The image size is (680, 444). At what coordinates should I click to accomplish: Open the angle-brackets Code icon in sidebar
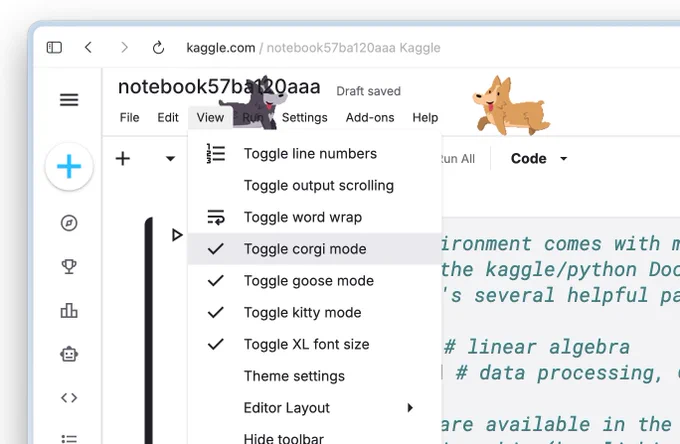click(69, 398)
